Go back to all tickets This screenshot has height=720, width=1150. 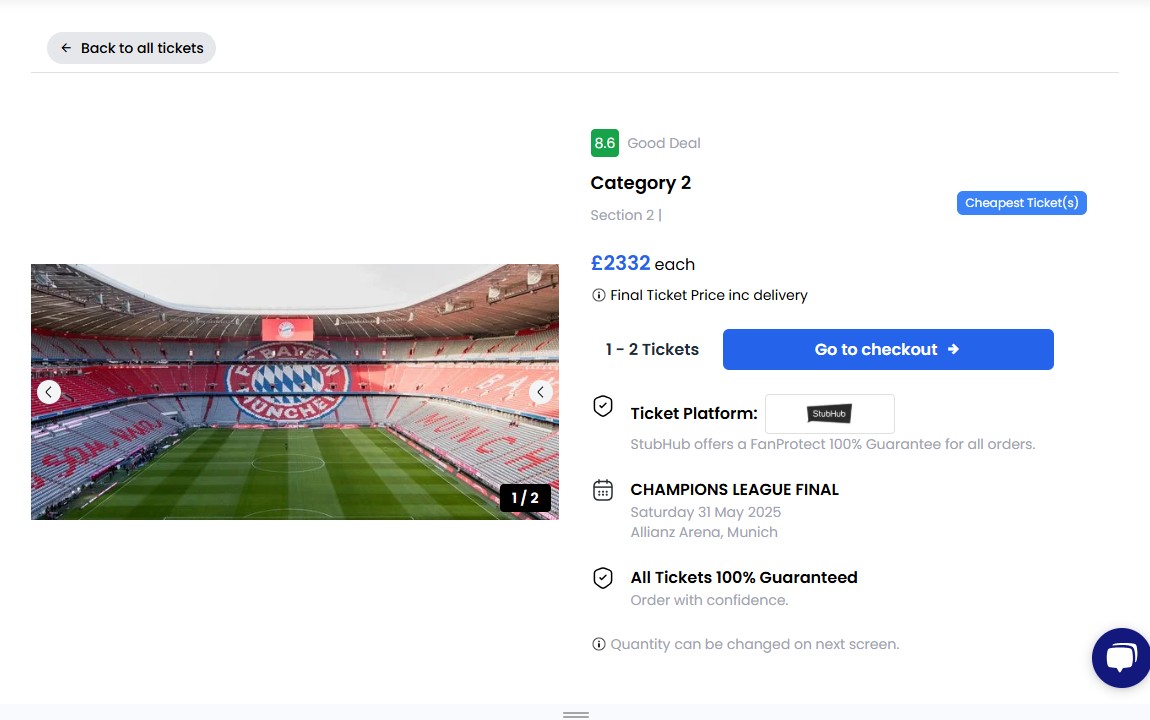[131, 48]
